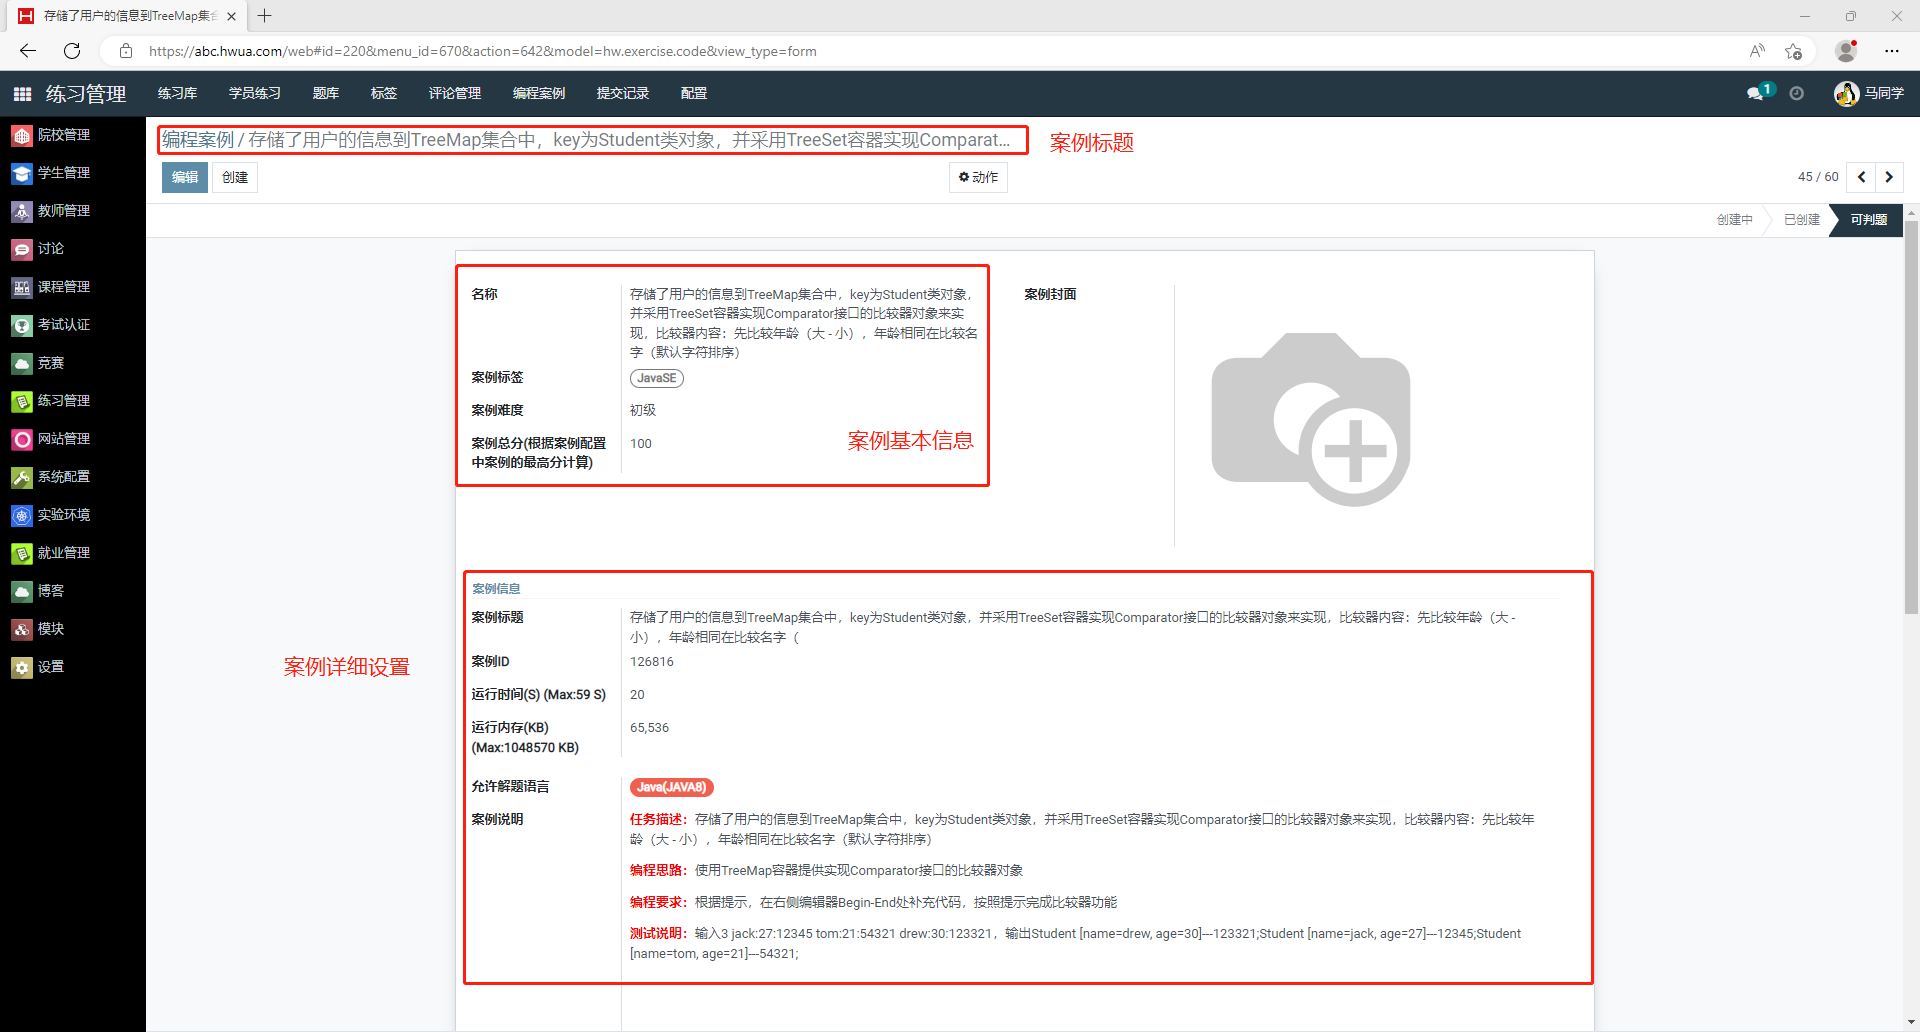Open the 配置 menu
The width and height of the screenshot is (1920, 1032).
694,93
